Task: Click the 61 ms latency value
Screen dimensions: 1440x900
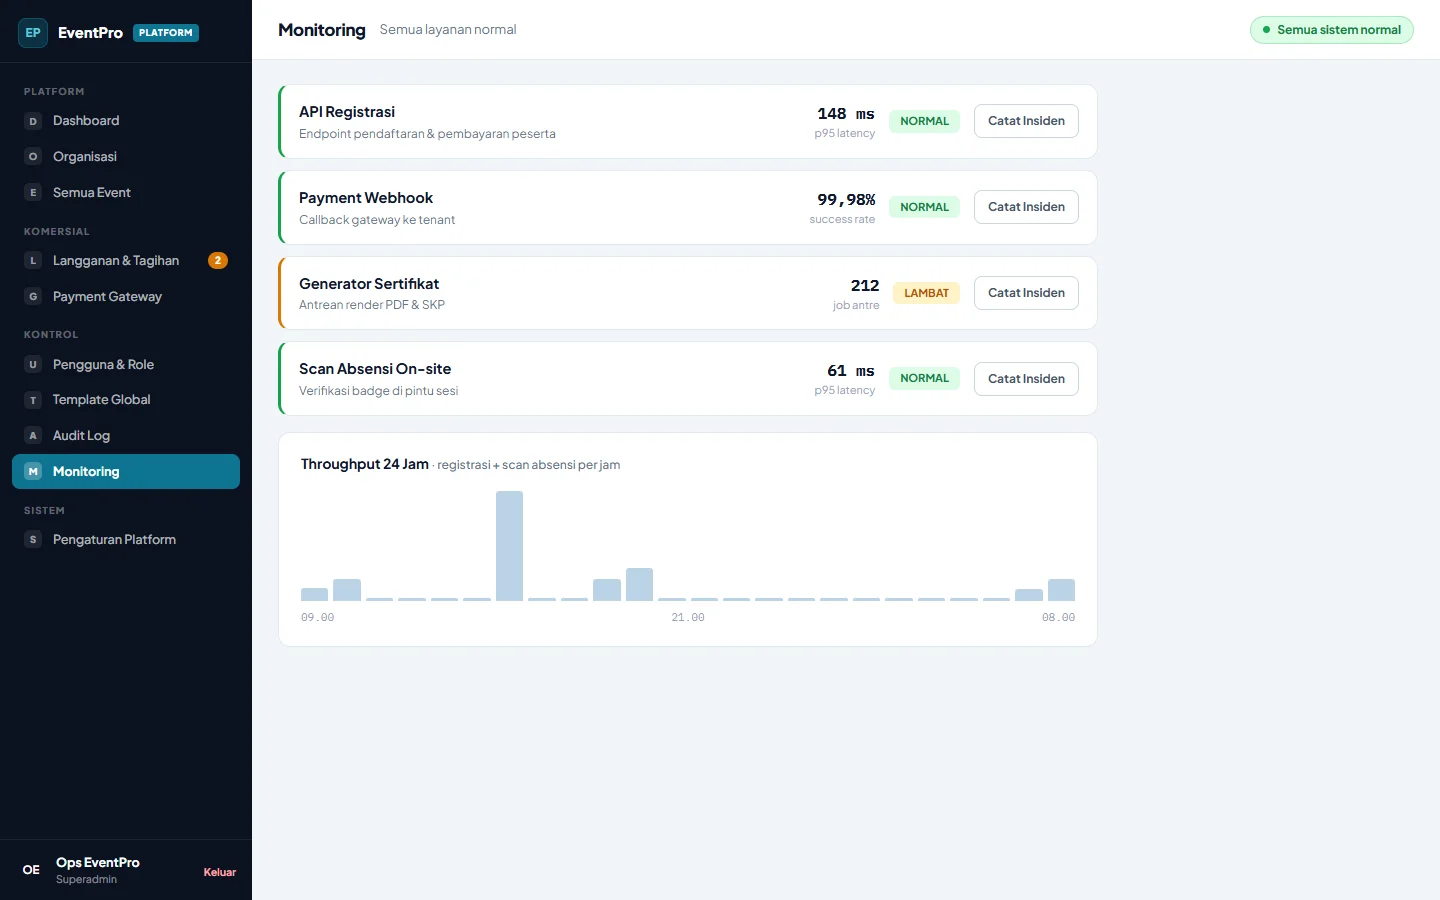Action: tap(851, 371)
